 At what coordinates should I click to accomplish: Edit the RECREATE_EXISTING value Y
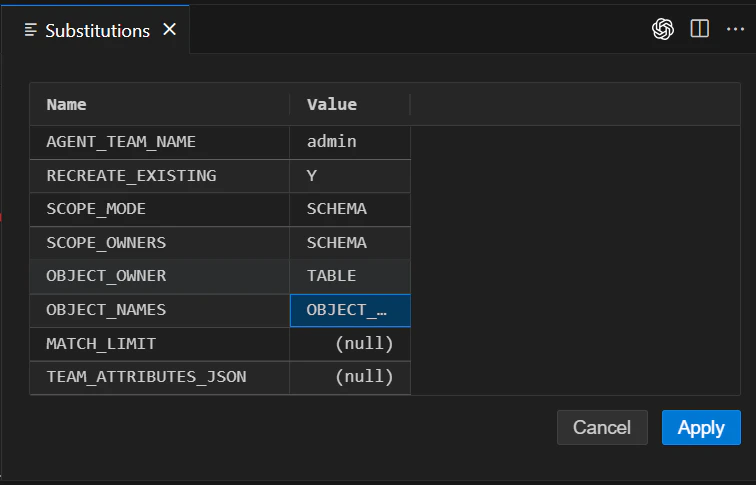tap(350, 176)
